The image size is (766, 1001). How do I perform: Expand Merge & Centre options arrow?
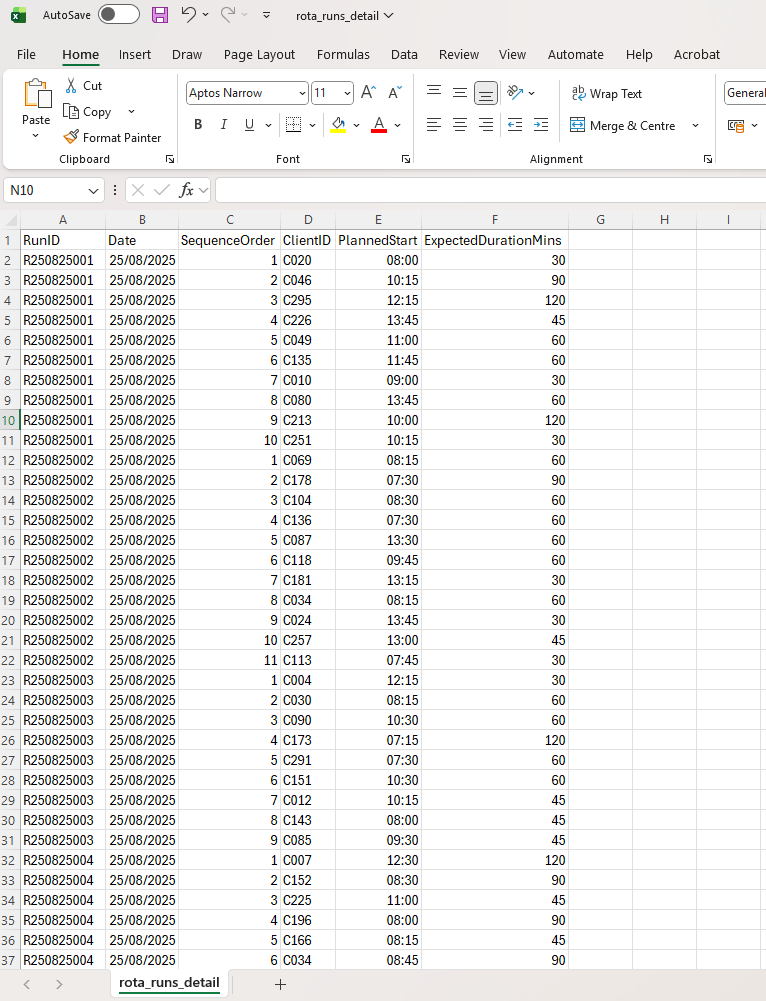click(x=695, y=125)
